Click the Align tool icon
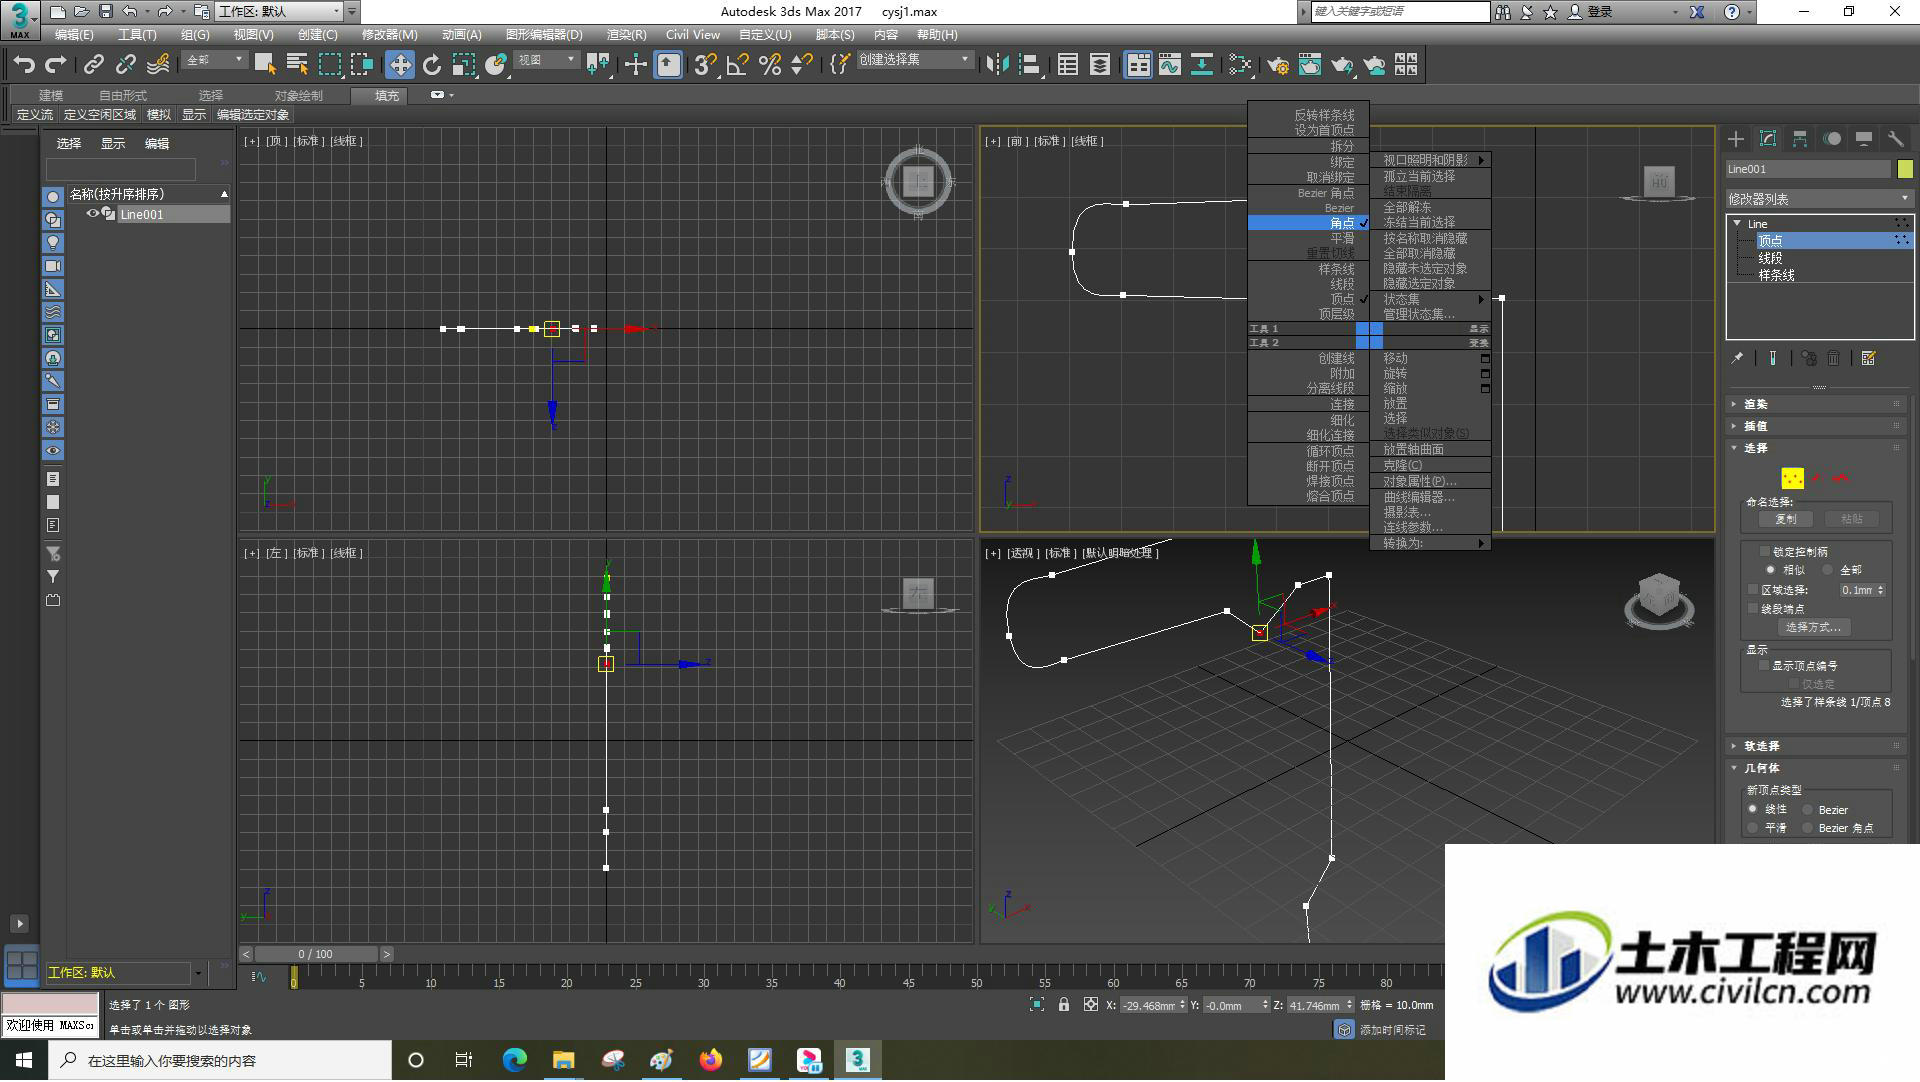1920x1082 pixels. [1030, 65]
